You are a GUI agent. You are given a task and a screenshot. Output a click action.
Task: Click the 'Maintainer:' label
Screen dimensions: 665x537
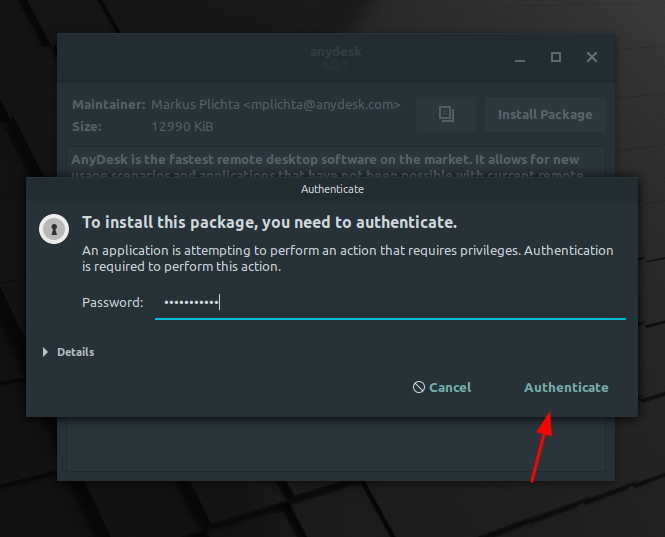click(x=109, y=105)
